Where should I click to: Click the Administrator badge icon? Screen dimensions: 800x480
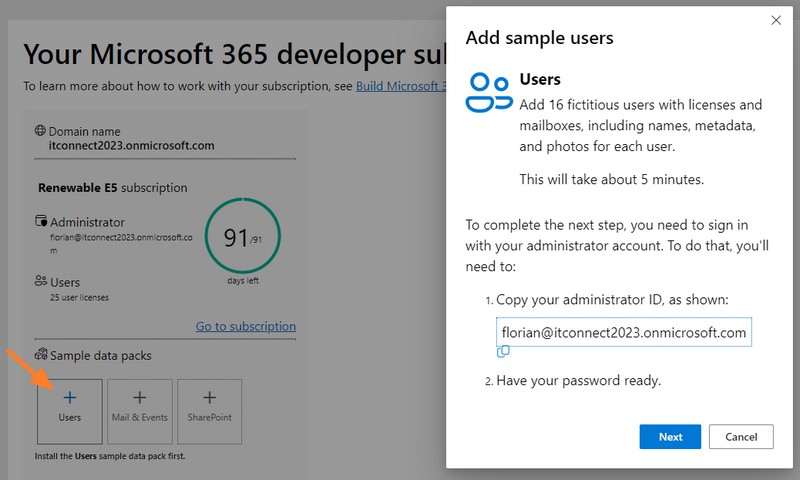click(x=41, y=221)
